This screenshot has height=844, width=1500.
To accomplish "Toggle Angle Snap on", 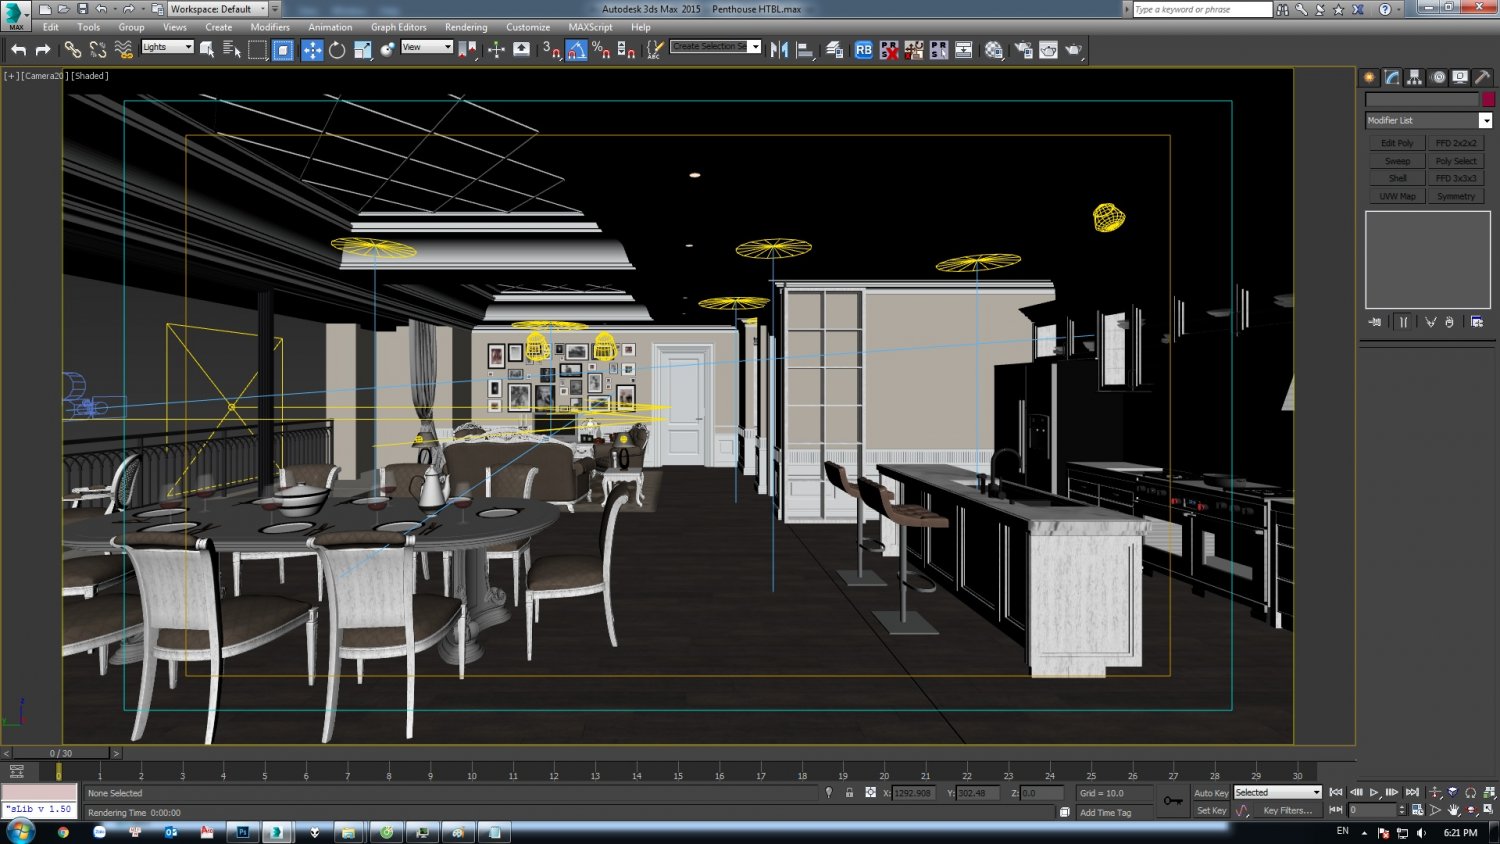I will pyautogui.click(x=576, y=48).
